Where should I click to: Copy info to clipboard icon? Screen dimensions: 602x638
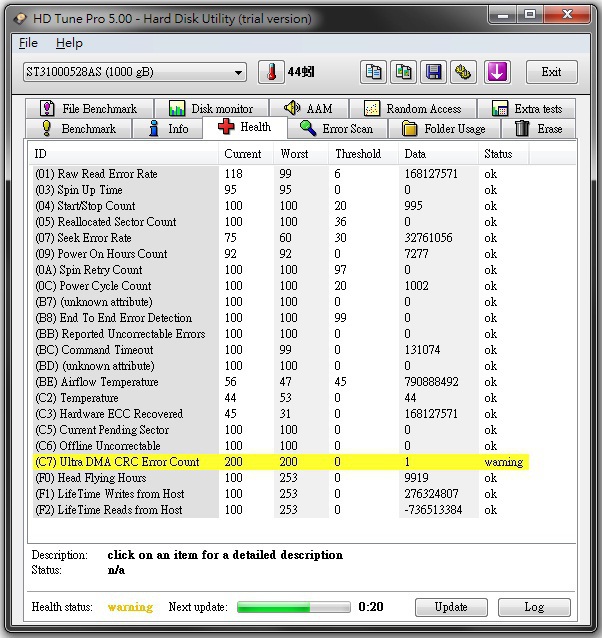pos(373,72)
